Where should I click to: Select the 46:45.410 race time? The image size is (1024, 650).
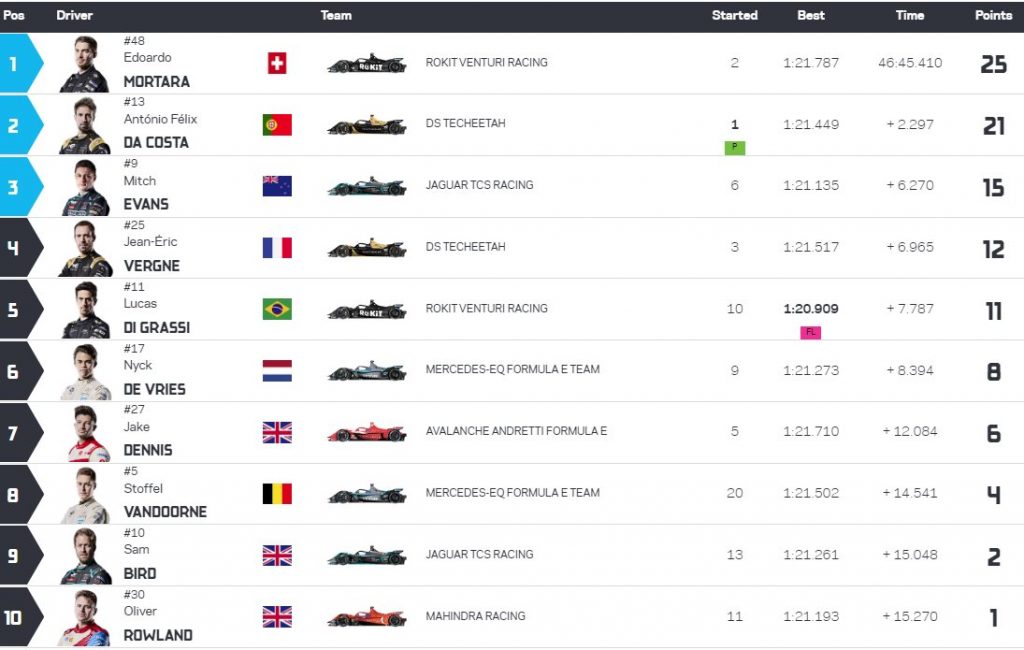[910, 63]
